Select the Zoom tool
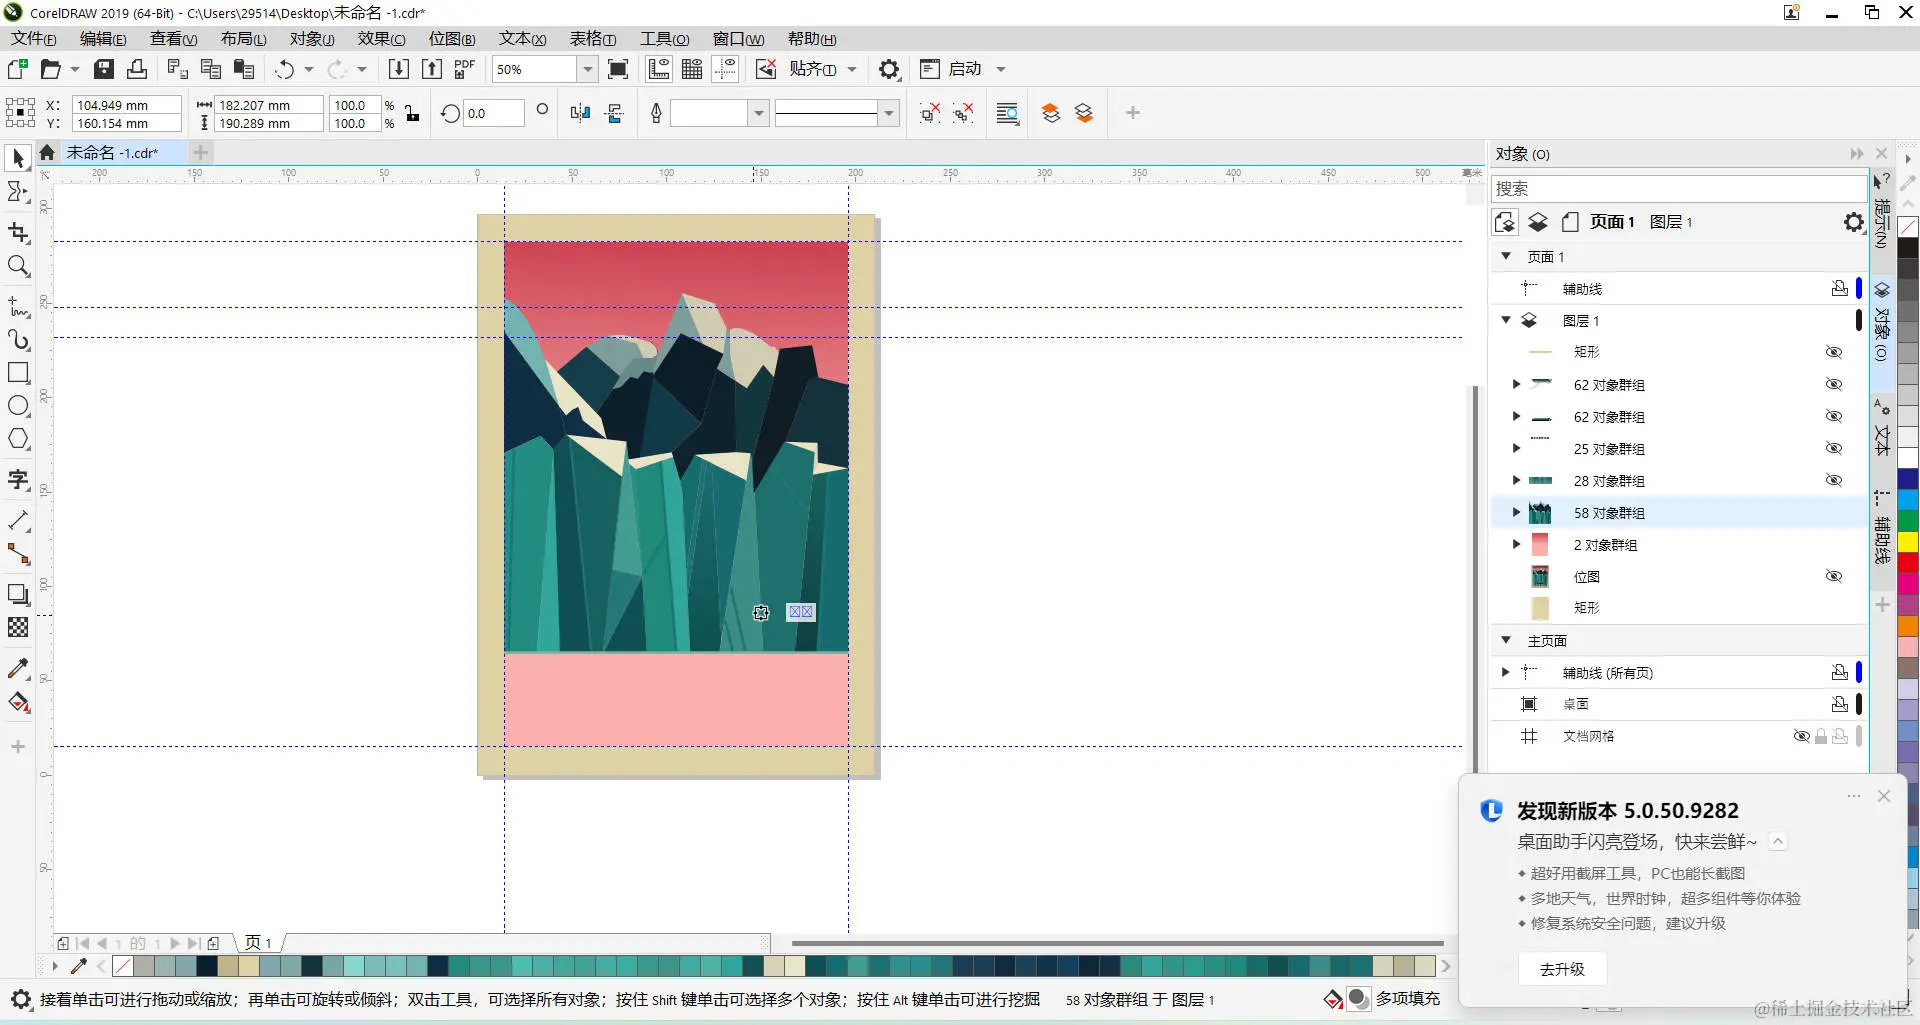Viewport: 1920px width, 1025px height. [x=18, y=266]
